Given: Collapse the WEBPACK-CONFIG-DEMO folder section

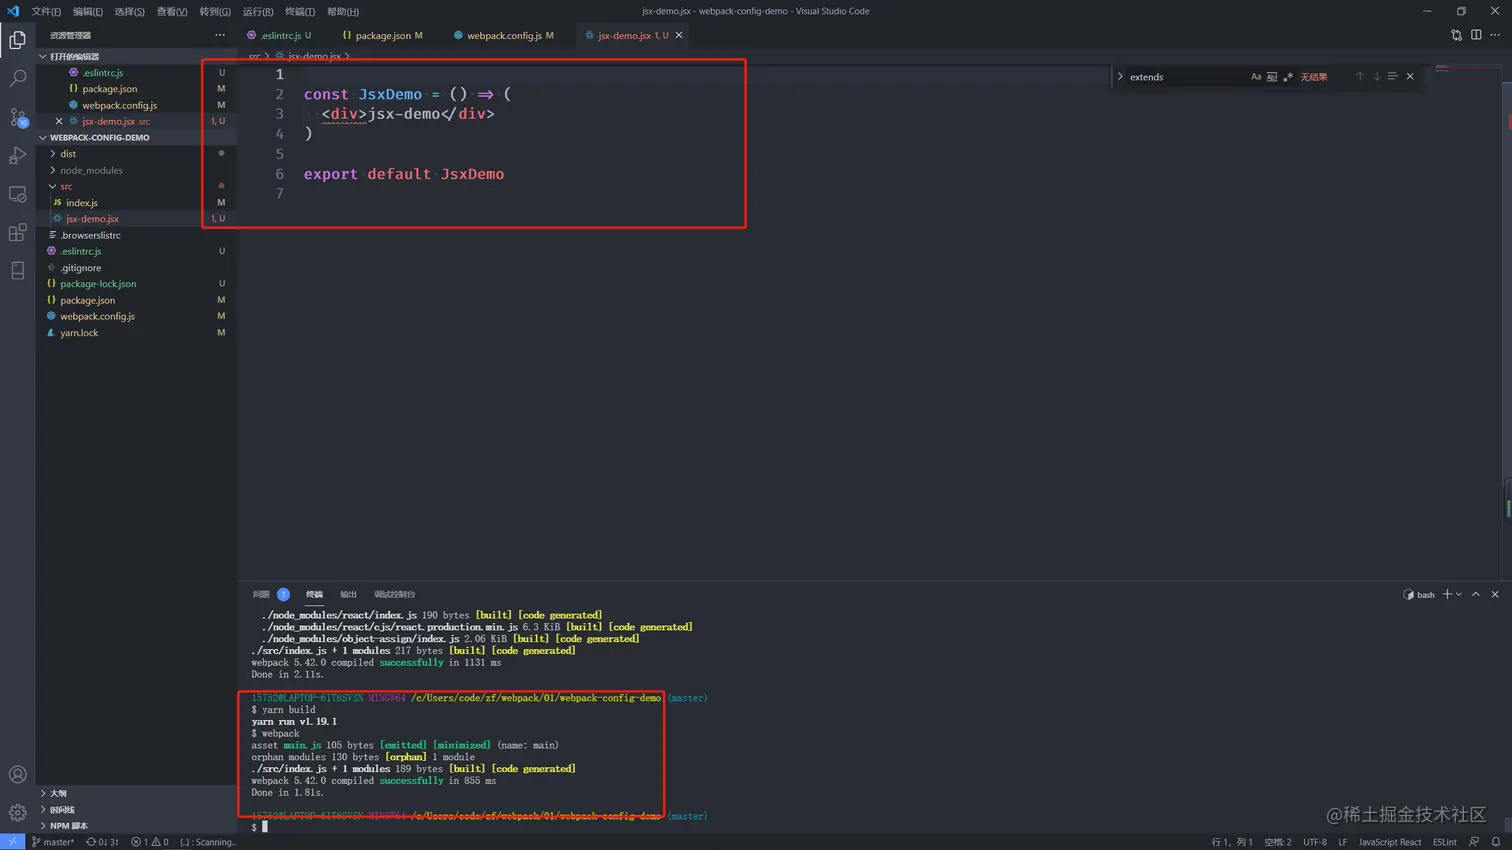Looking at the screenshot, I should [137, 137].
